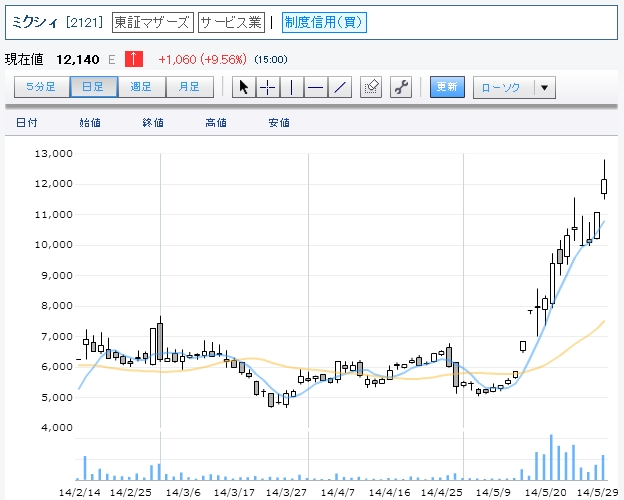The height and width of the screenshot is (500, 624).
Task: Click the 更新 refresh button
Action: click(447, 87)
